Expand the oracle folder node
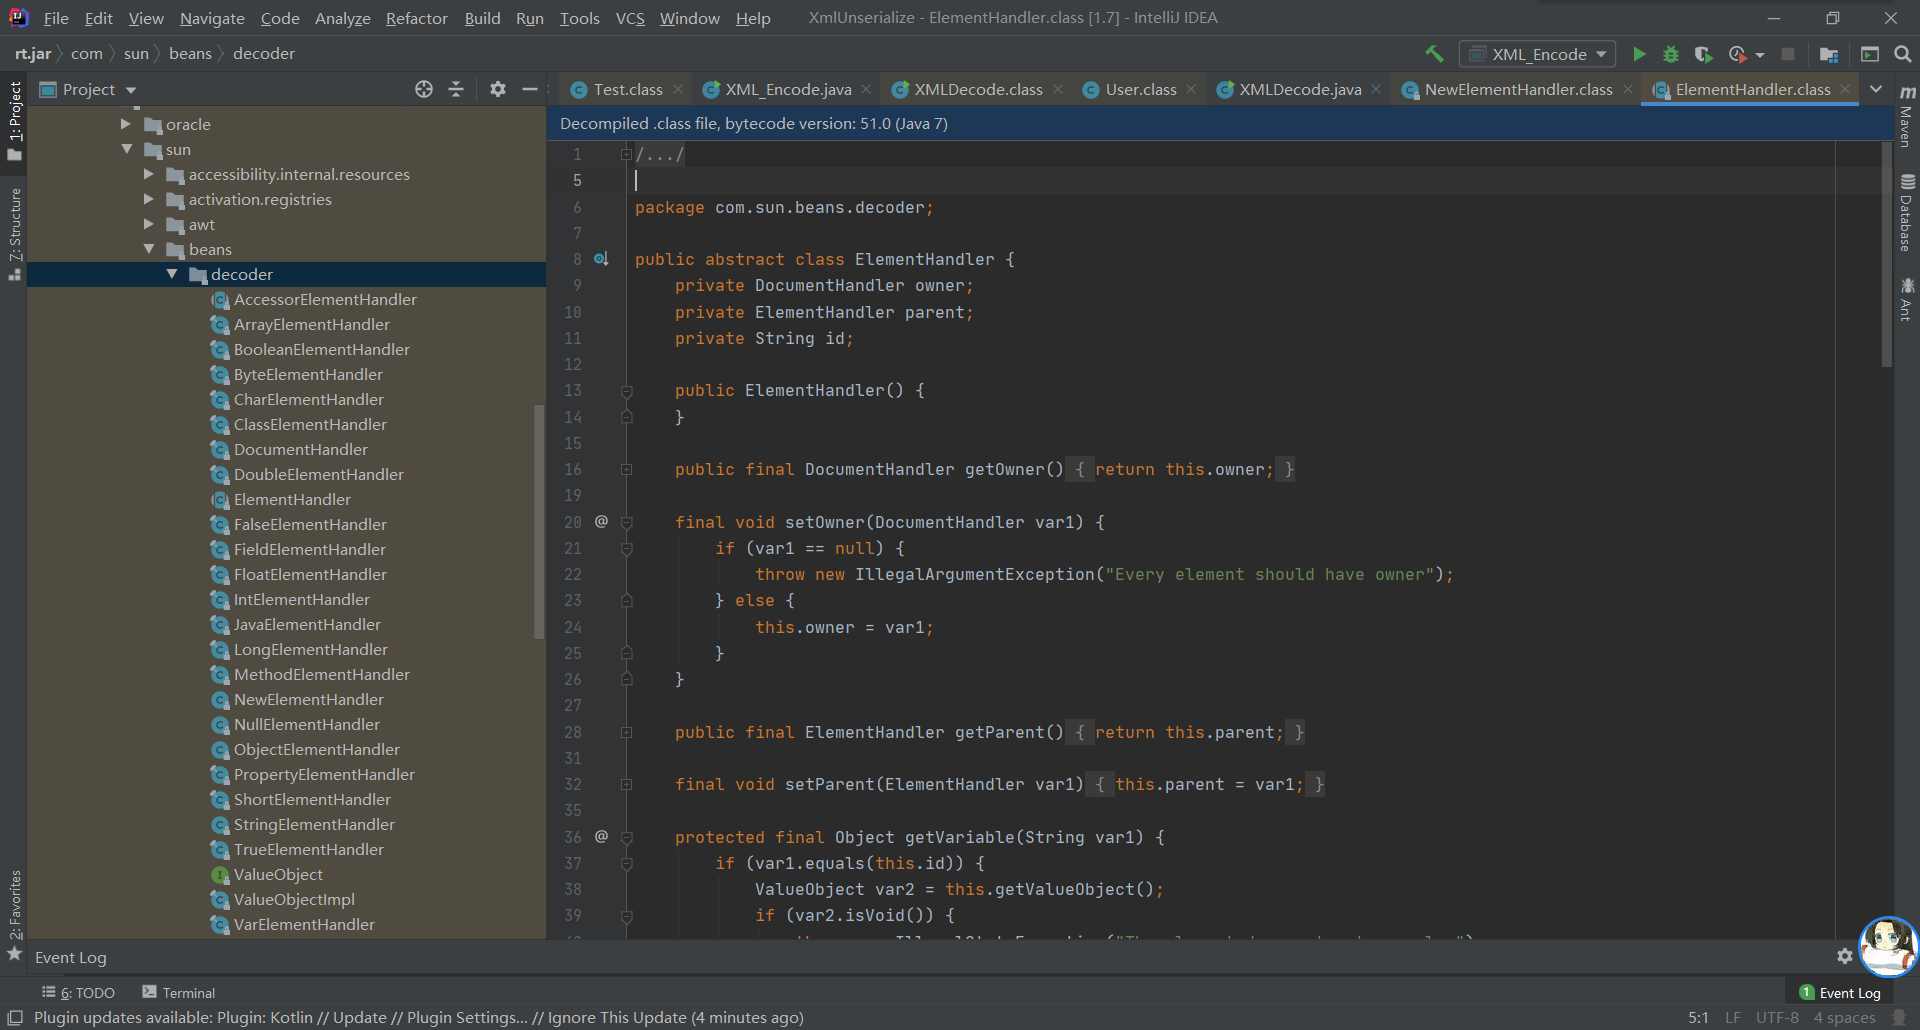This screenshot has height=1030, width=1920. tap(126, 124)
